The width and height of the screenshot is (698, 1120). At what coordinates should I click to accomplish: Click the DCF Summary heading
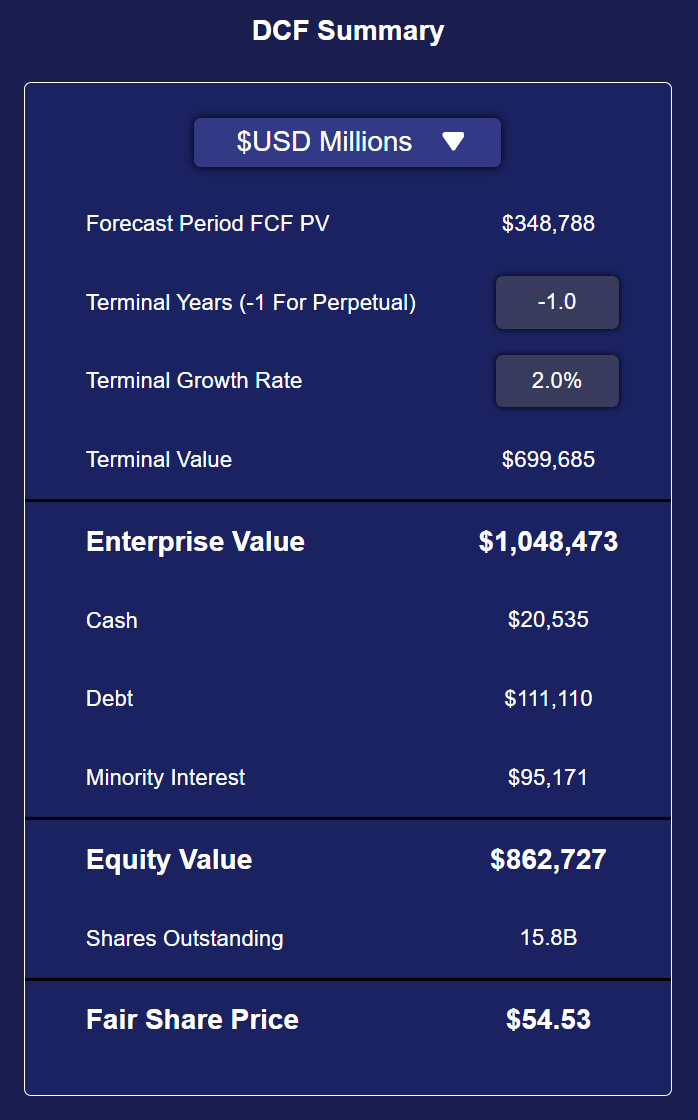[348, 31]
